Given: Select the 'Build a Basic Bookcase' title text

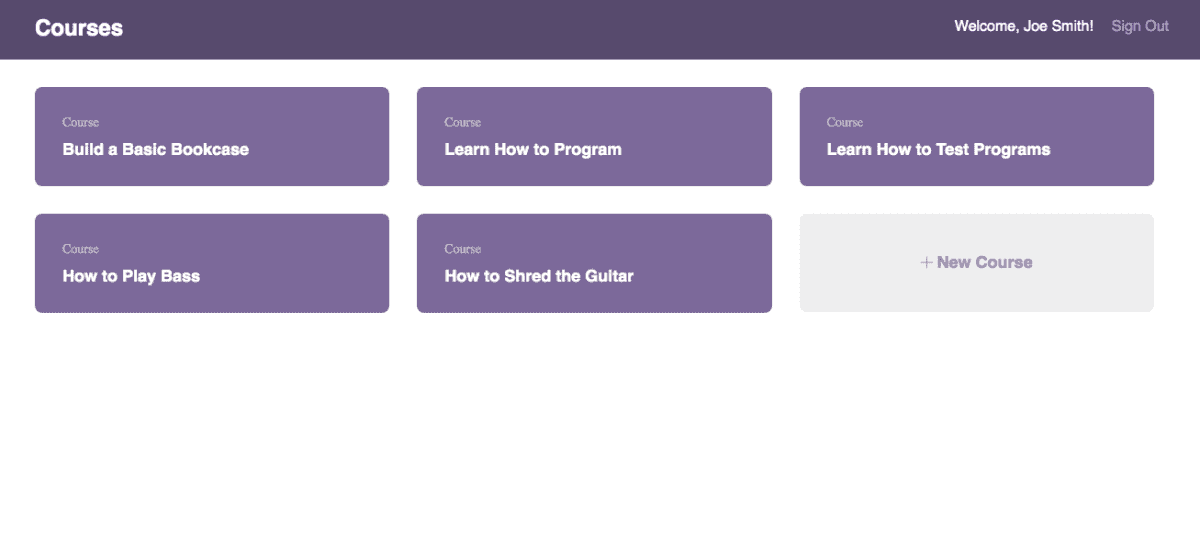Looking at the screenshot, I should click(156, 150).
